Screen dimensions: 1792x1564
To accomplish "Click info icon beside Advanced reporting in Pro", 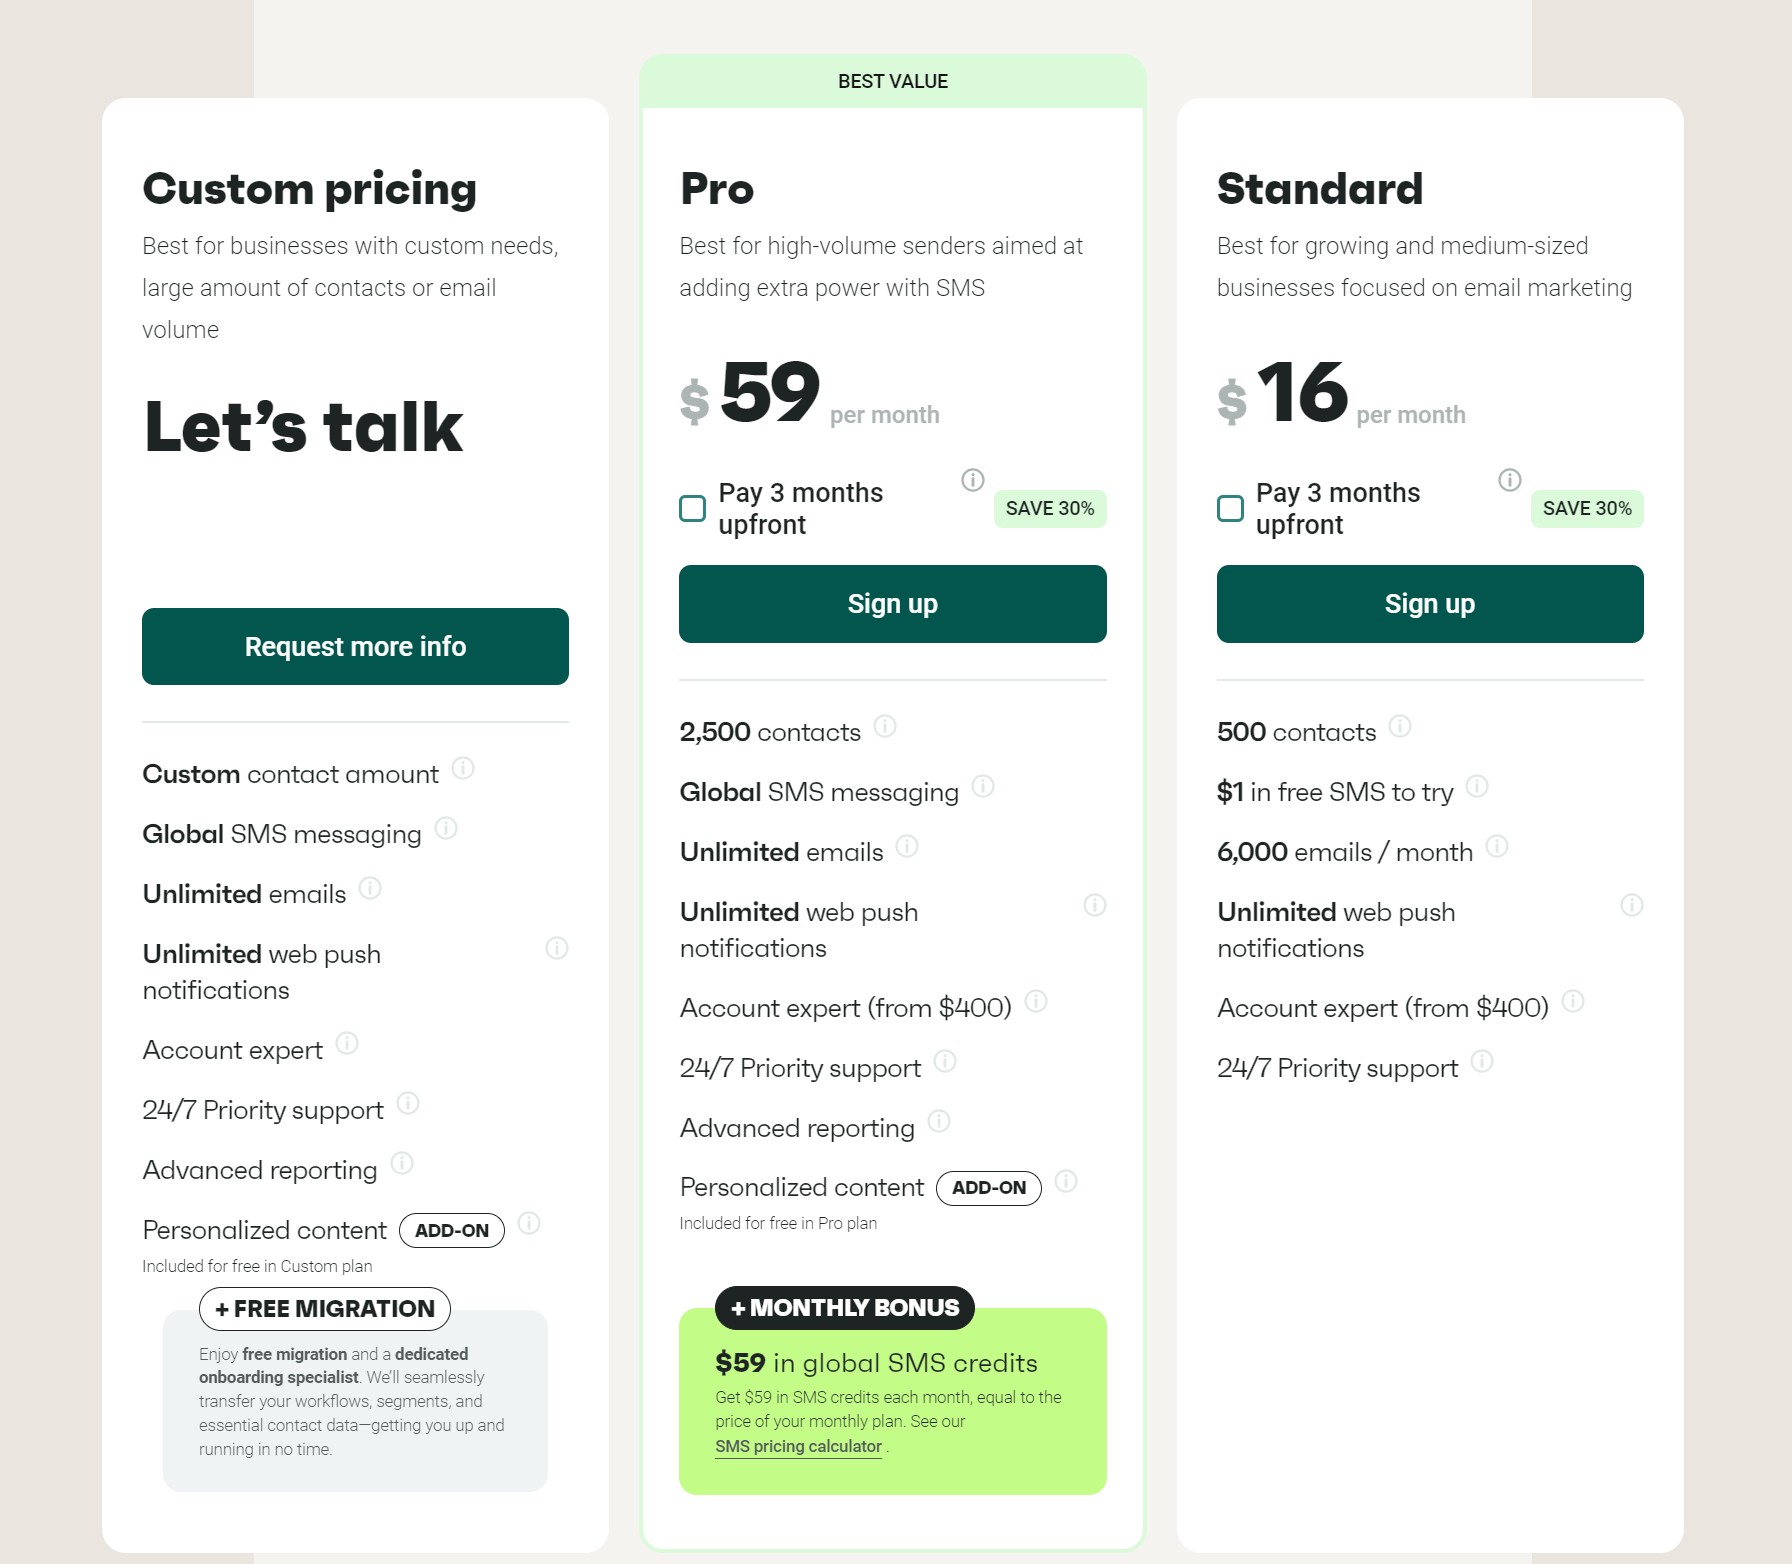I will coord(938,1122).
